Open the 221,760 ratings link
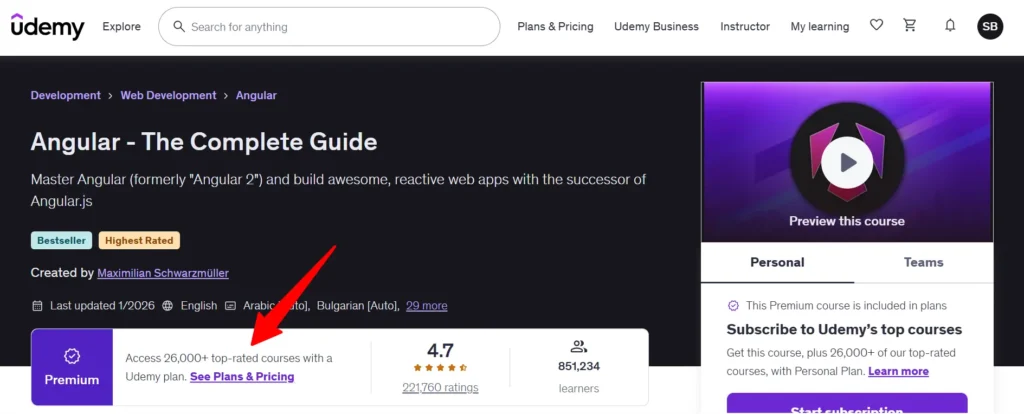 pos(440,388)
